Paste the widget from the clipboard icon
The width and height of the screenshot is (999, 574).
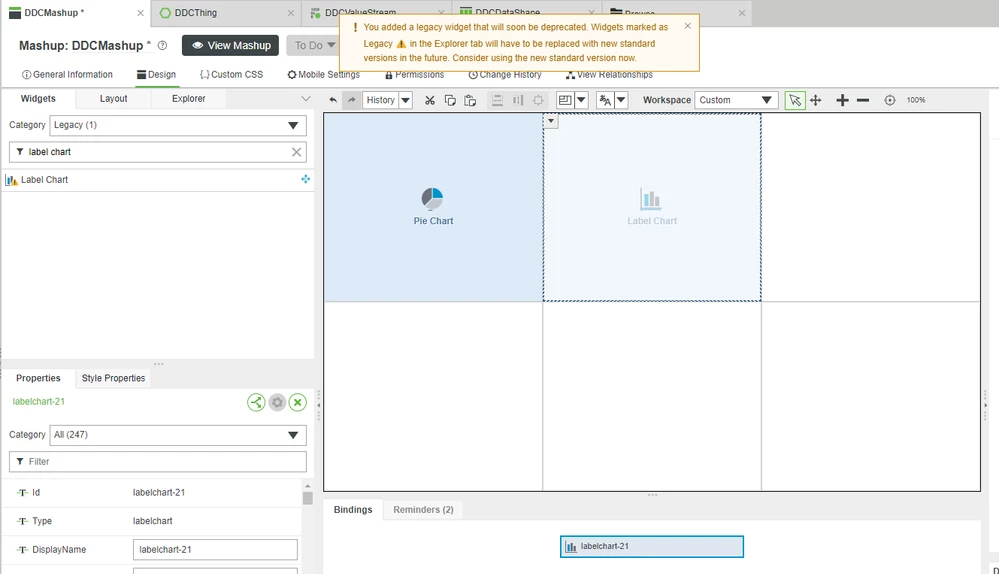(x=470, y=100)
